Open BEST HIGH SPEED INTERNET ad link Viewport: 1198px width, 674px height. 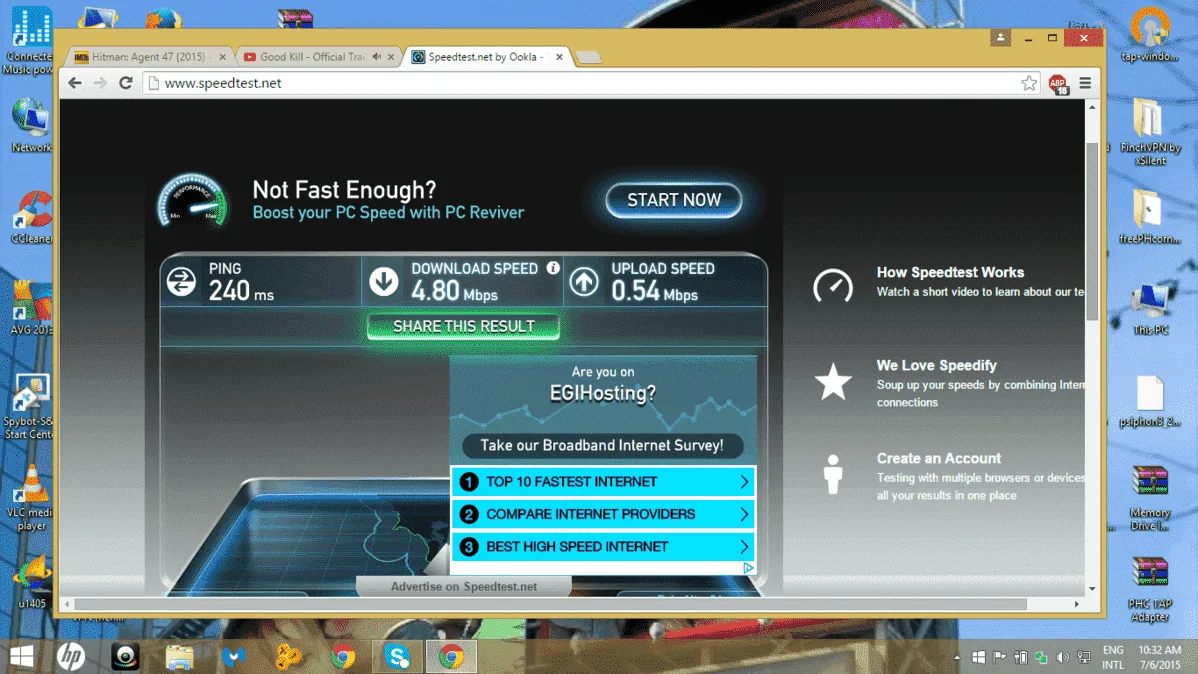[x=603, y=546]
